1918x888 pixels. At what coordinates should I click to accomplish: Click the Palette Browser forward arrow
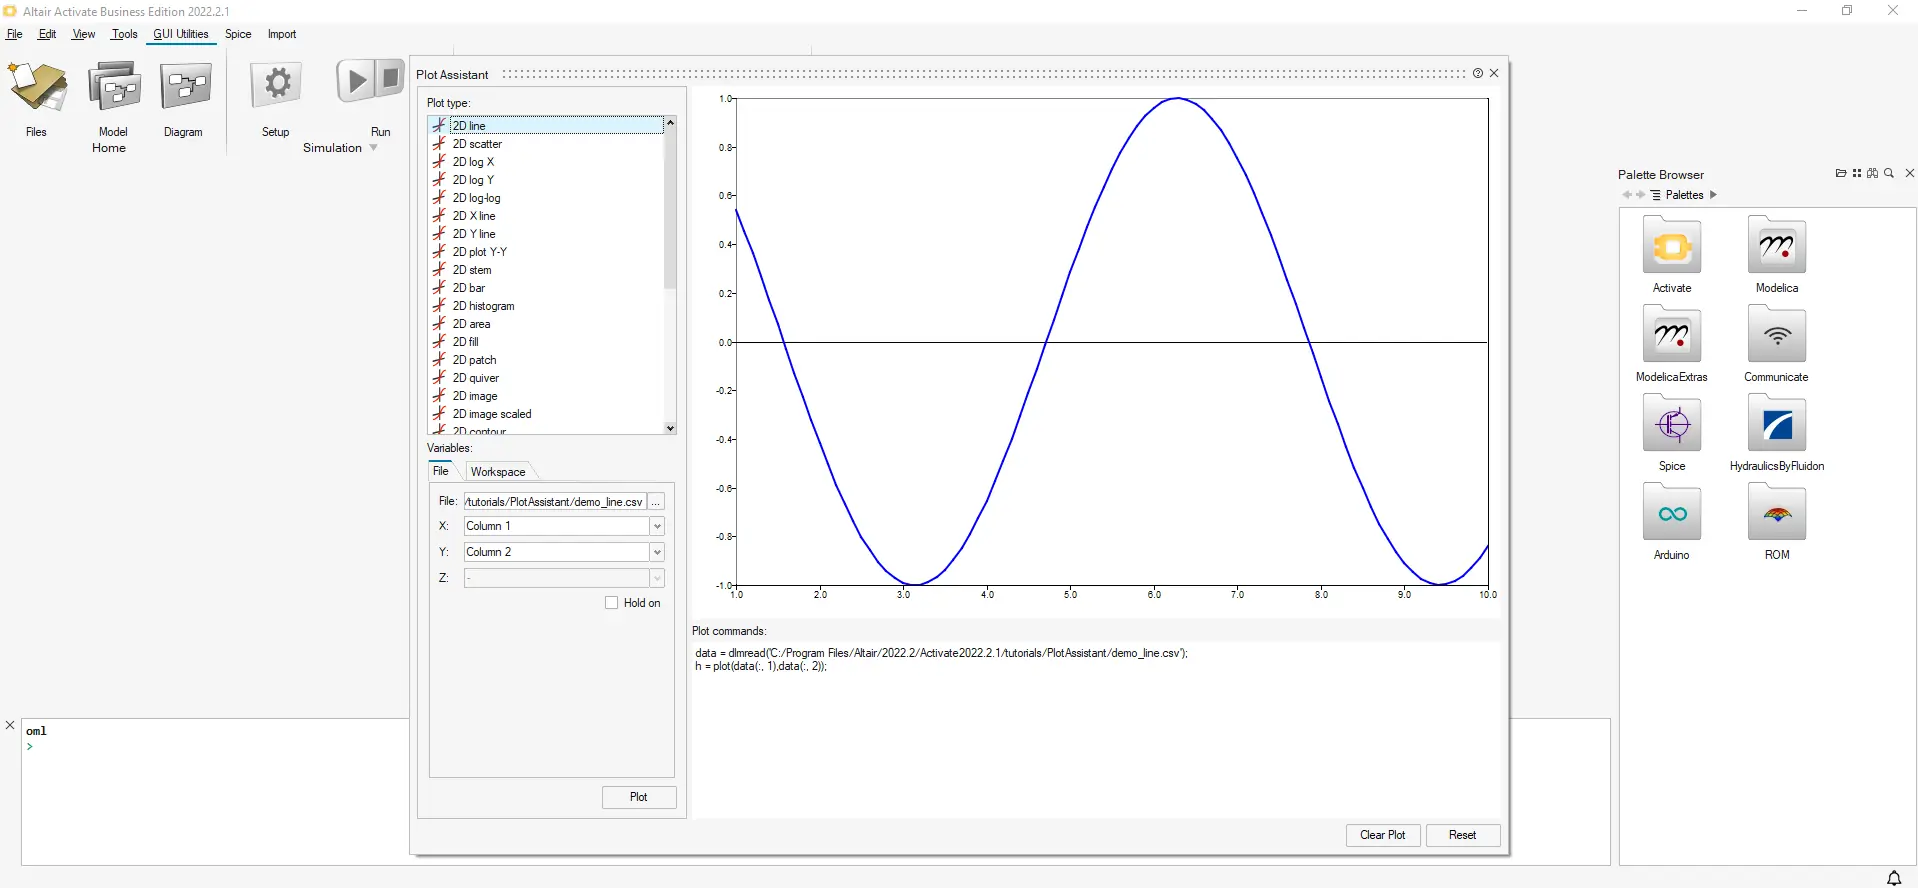point(1640,195)
